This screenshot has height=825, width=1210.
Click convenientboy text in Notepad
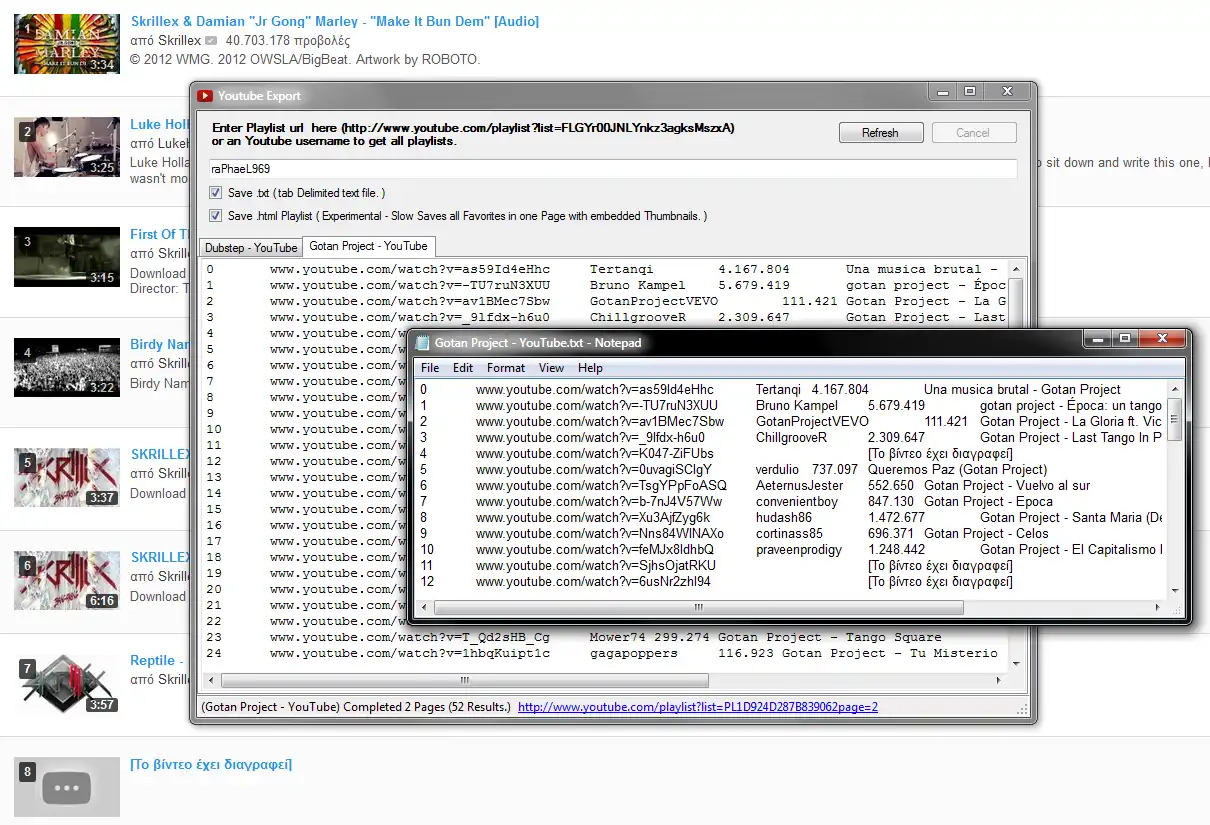pos(797,501)
